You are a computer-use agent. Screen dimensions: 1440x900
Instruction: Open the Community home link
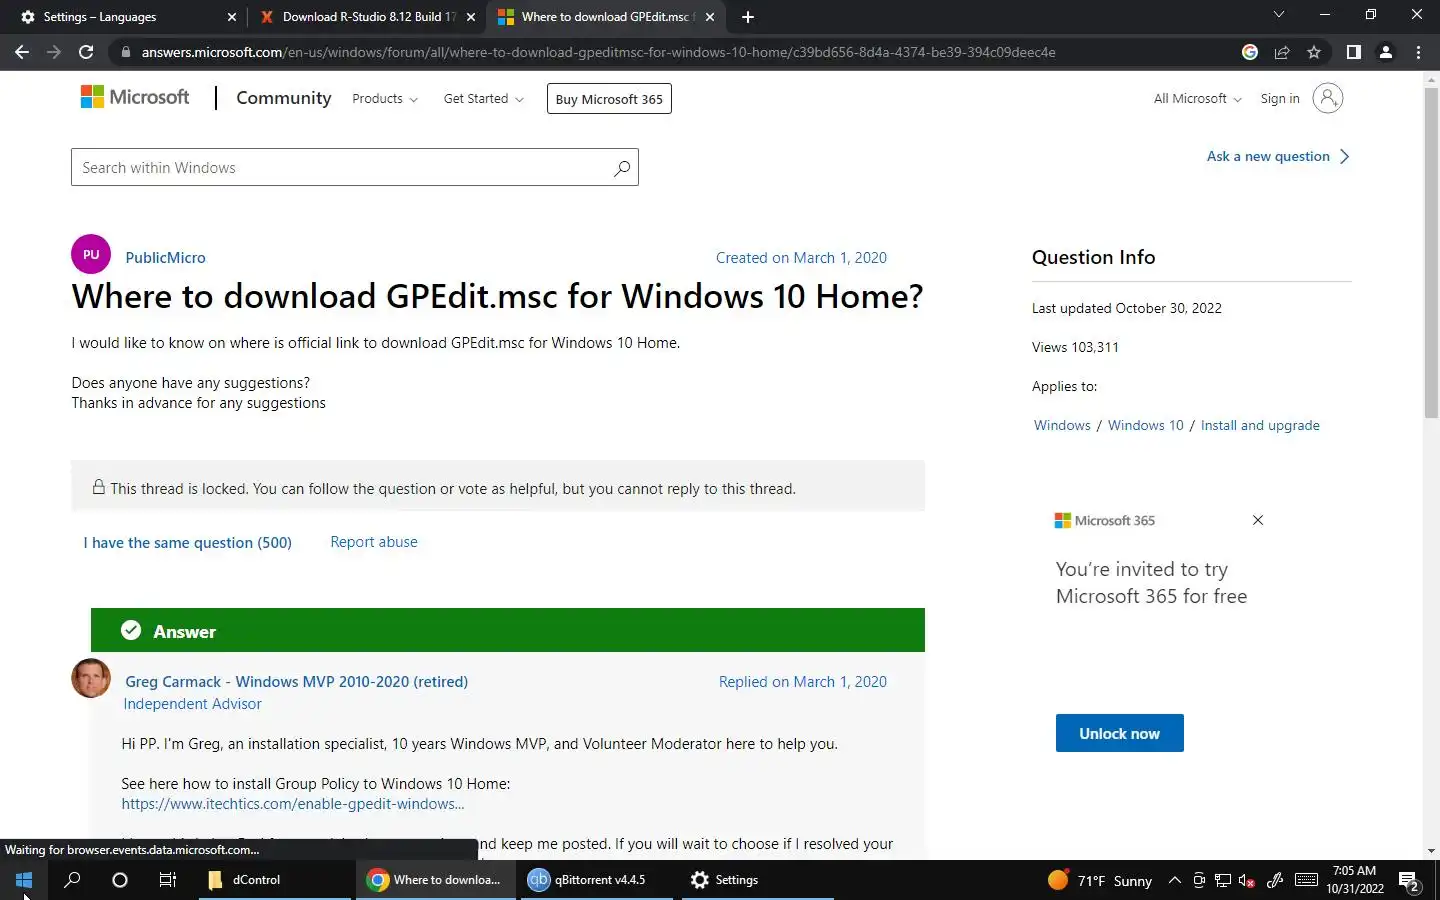284,98
